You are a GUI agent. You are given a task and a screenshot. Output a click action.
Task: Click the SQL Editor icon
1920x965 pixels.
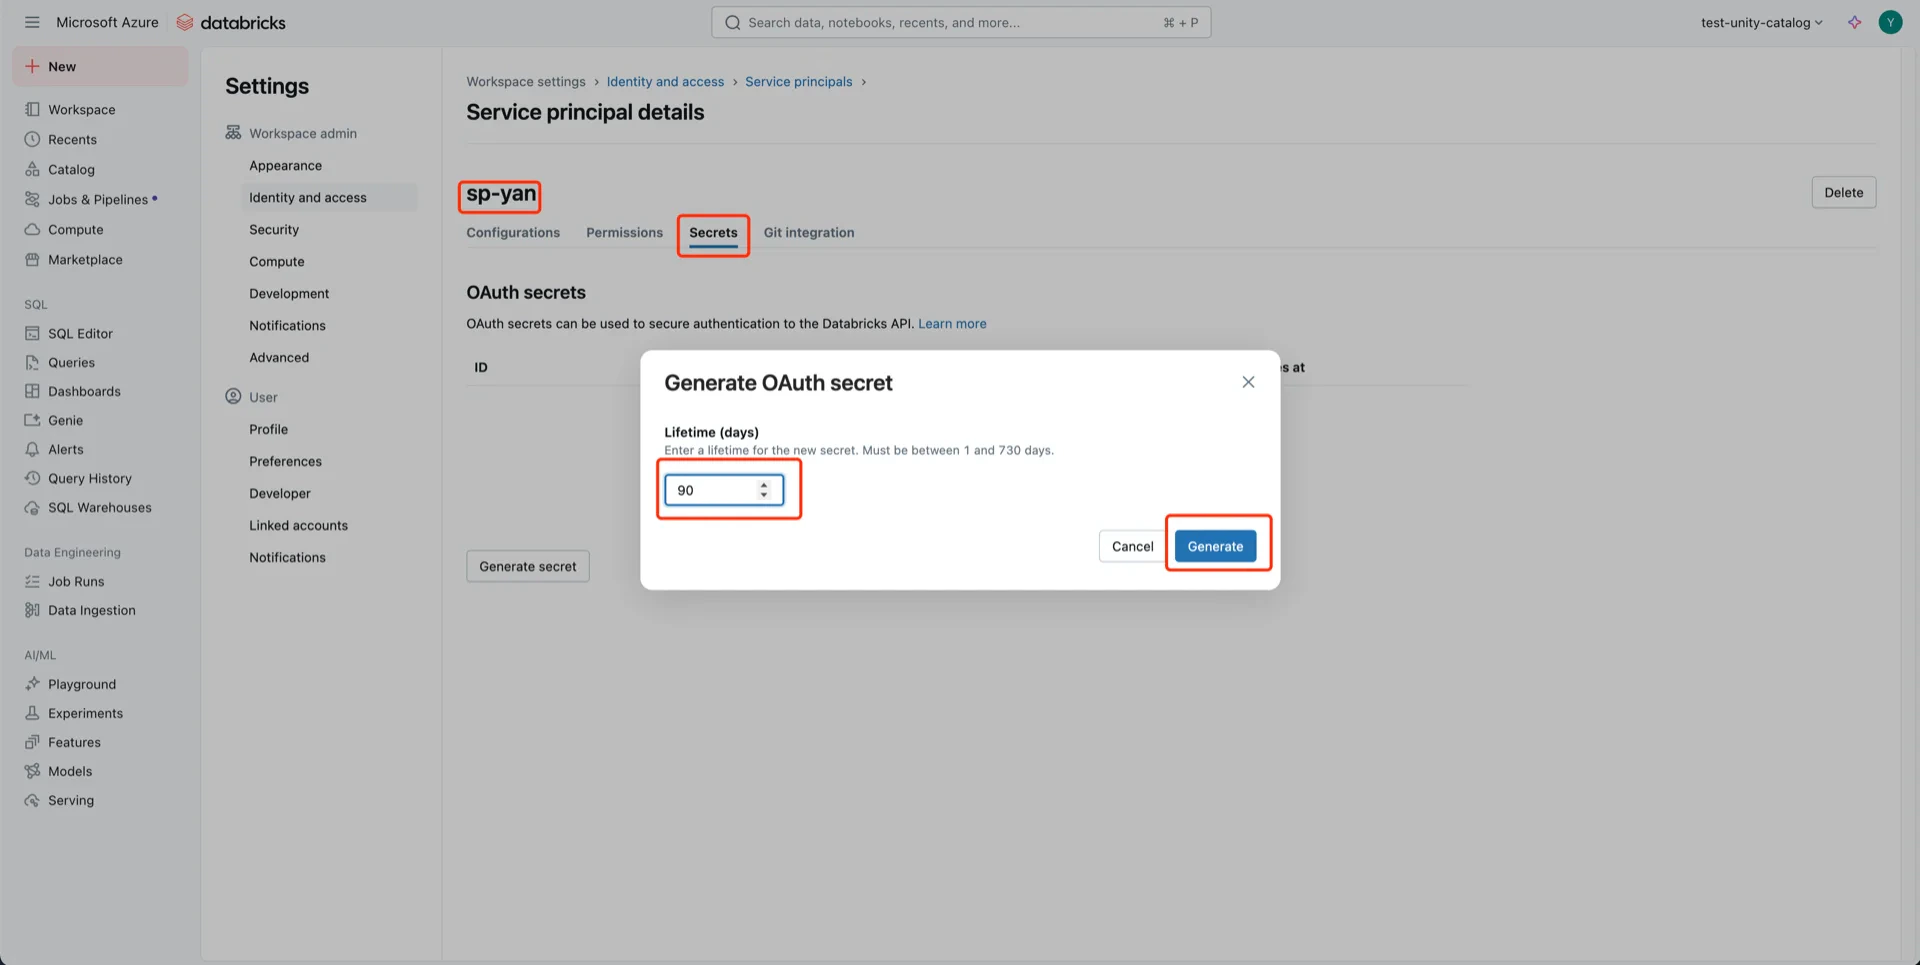click(x=33, y=333)
